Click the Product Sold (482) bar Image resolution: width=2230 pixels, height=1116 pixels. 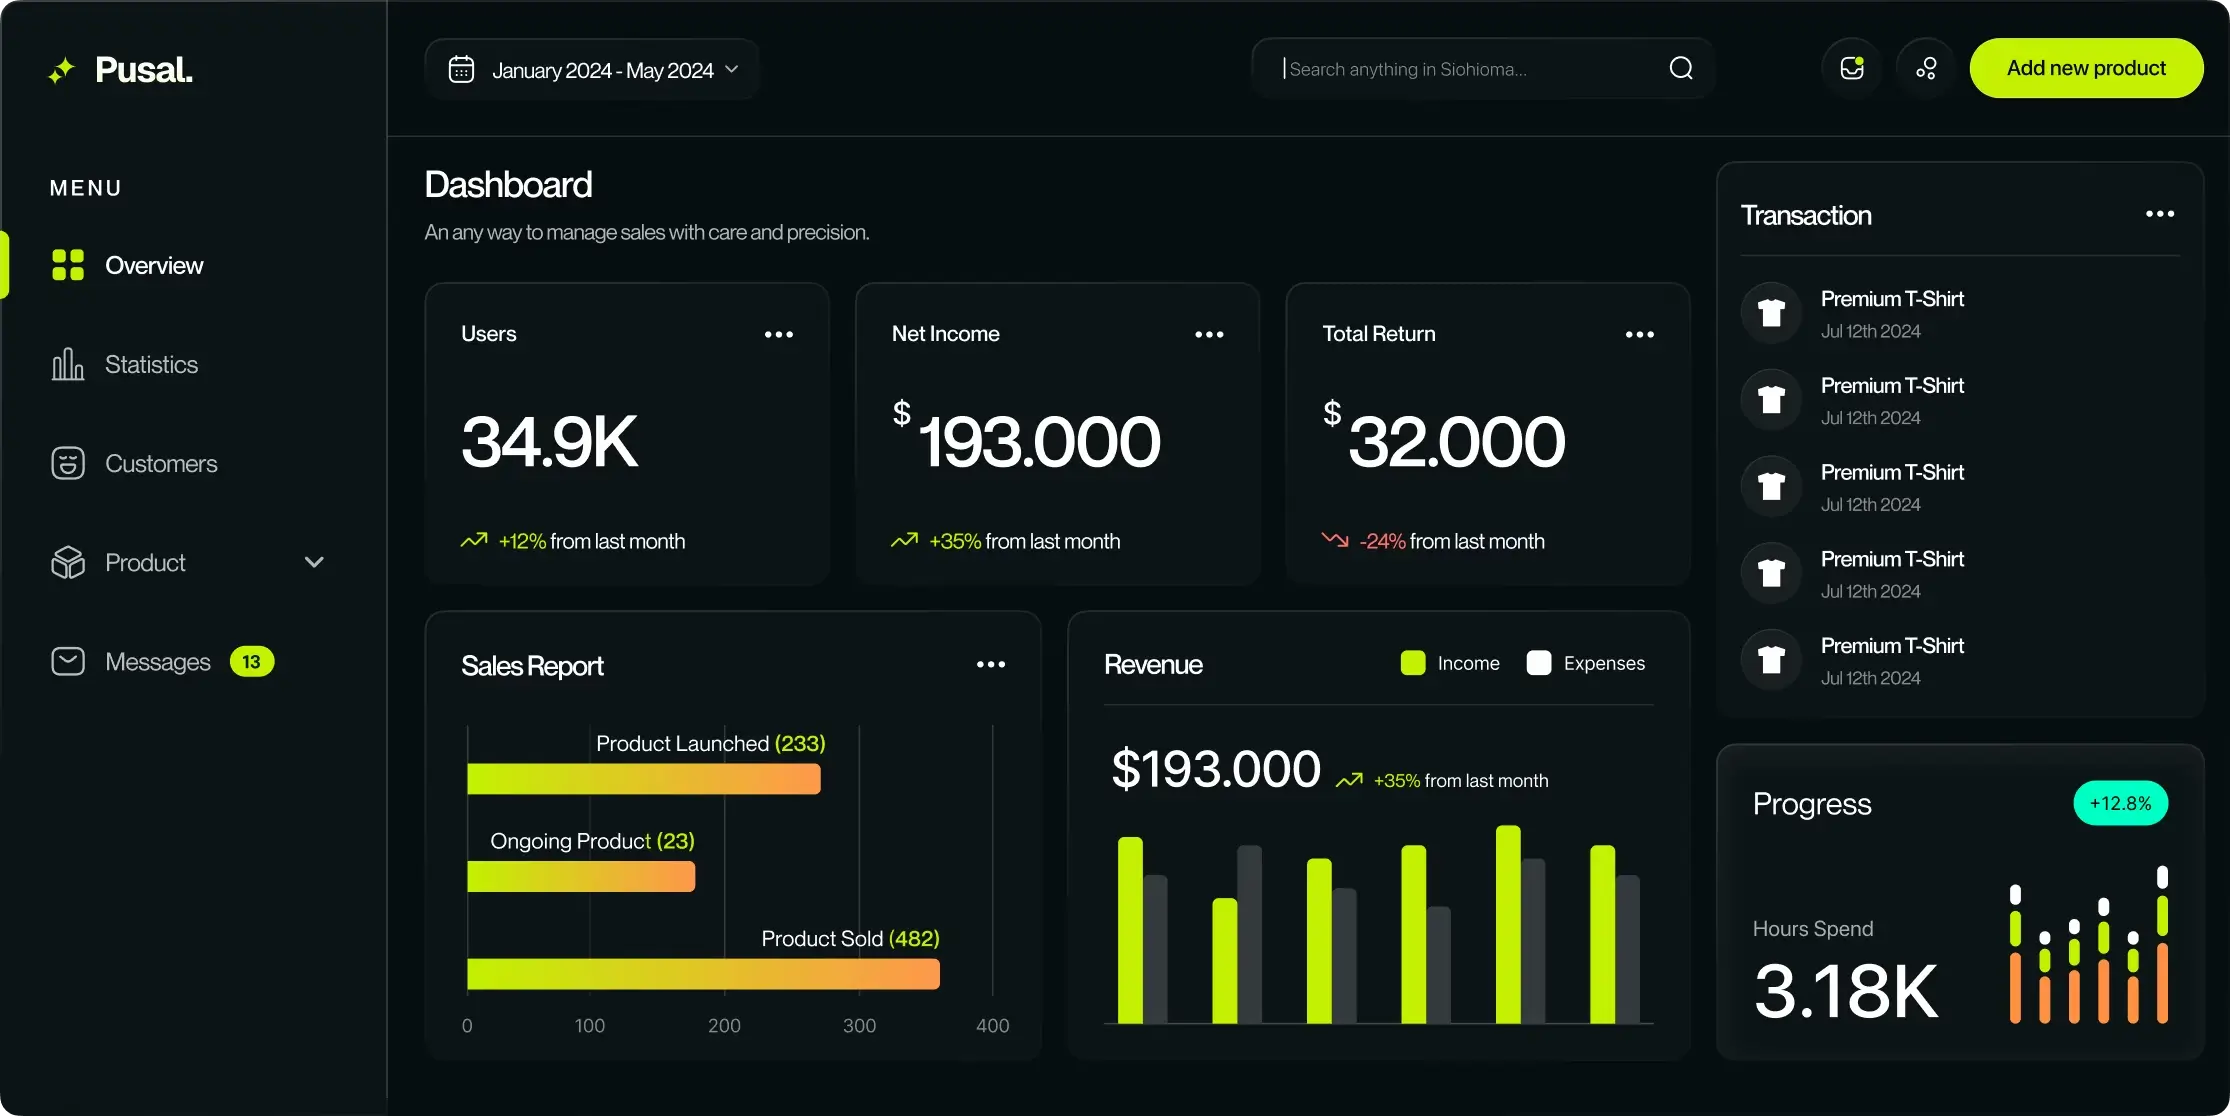703,974
